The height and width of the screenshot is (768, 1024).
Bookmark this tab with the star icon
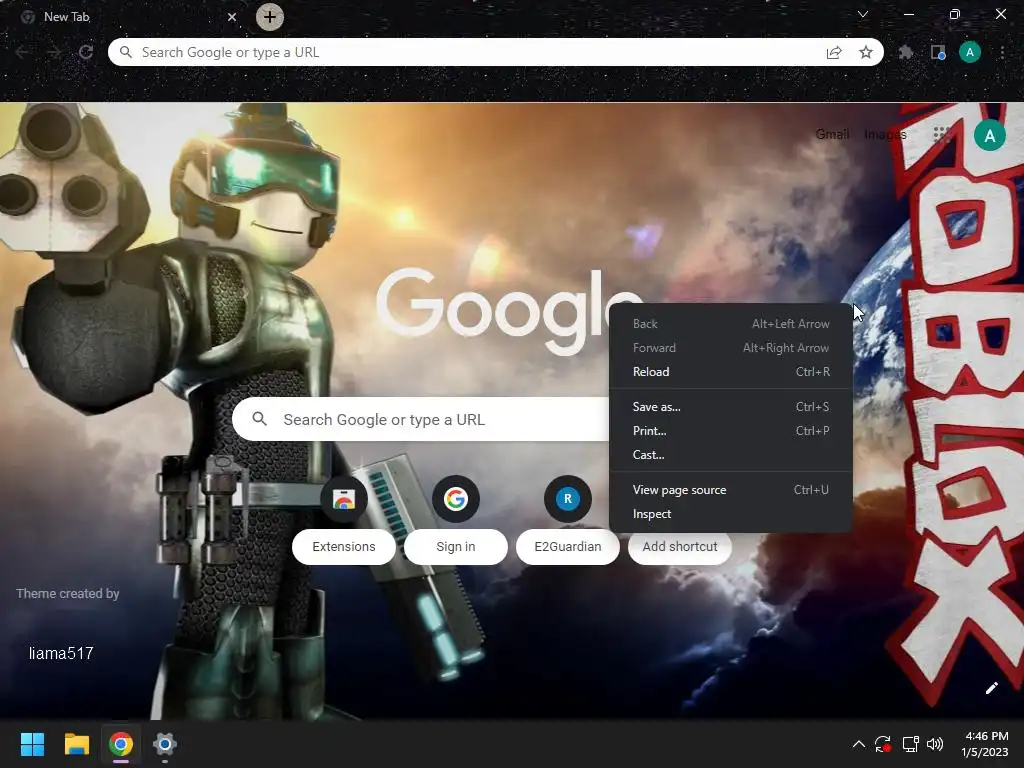pos(866,52)
